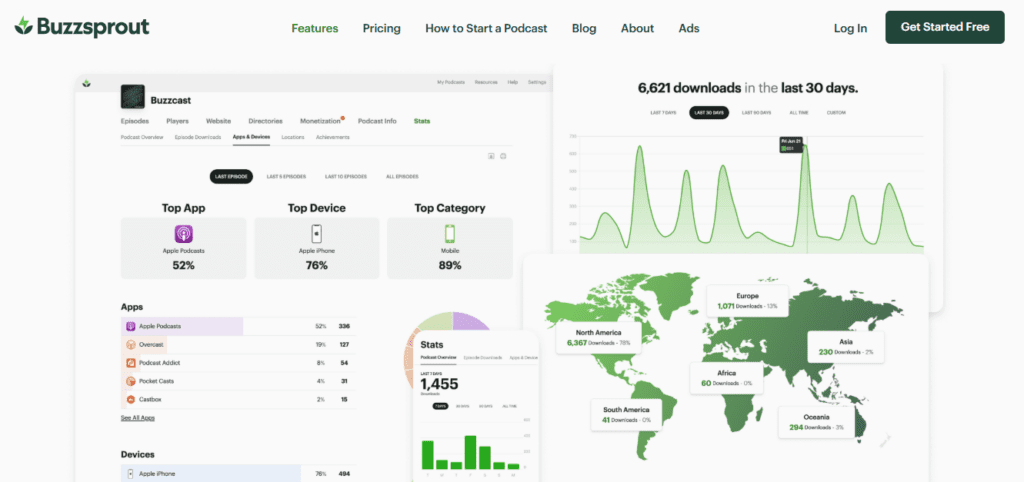Open the Podcast Overview sub-tab in Buzzcast dashboard
Screen dimensions: 1024x482
[142, 137]
